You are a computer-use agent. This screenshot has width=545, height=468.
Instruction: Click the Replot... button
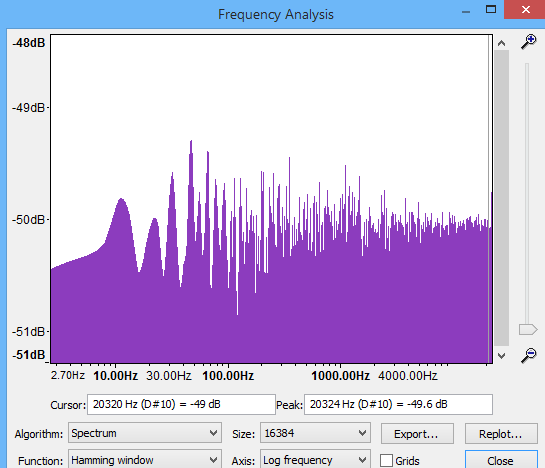(x=501, y=434)
